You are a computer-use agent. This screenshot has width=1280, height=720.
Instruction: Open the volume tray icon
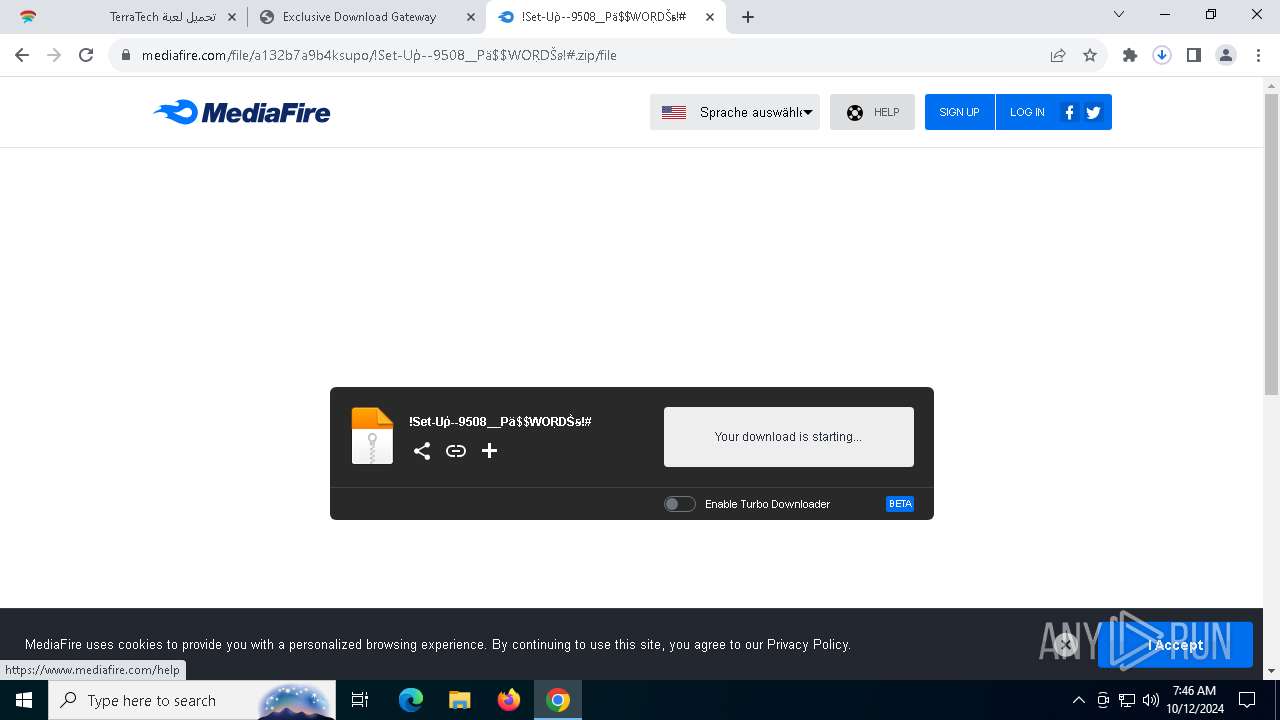(x=1151, y=700)
